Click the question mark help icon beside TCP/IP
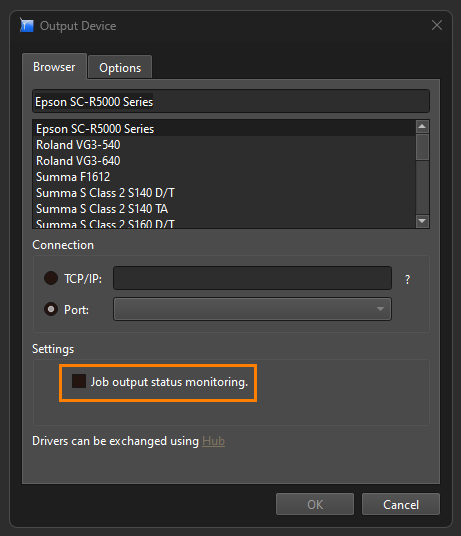The image size is (461, 536). [x=407, y=280]
